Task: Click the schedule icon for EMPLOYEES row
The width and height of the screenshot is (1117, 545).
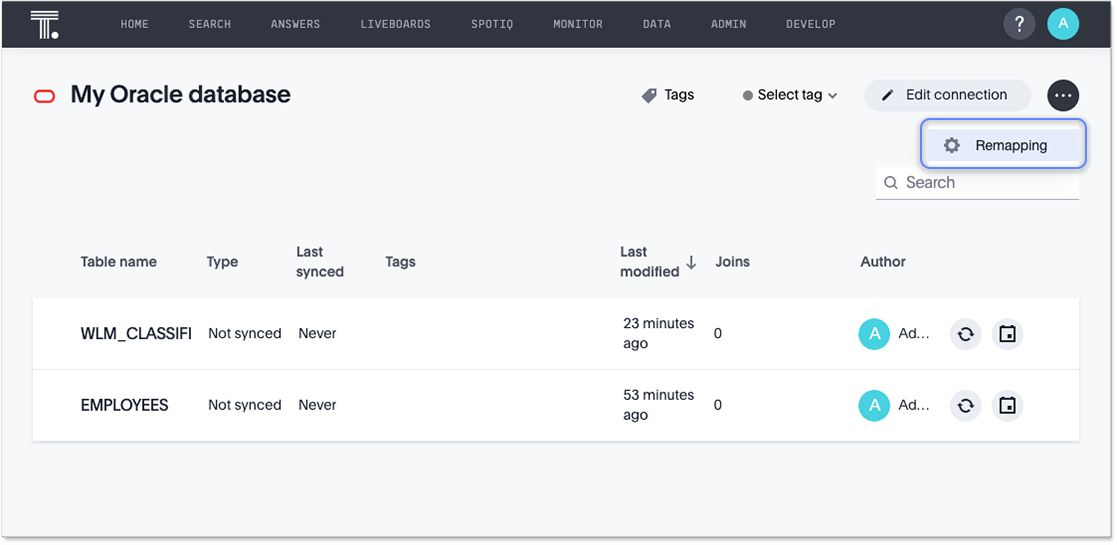Action: pyautogui.click(x=1007, y=406)
